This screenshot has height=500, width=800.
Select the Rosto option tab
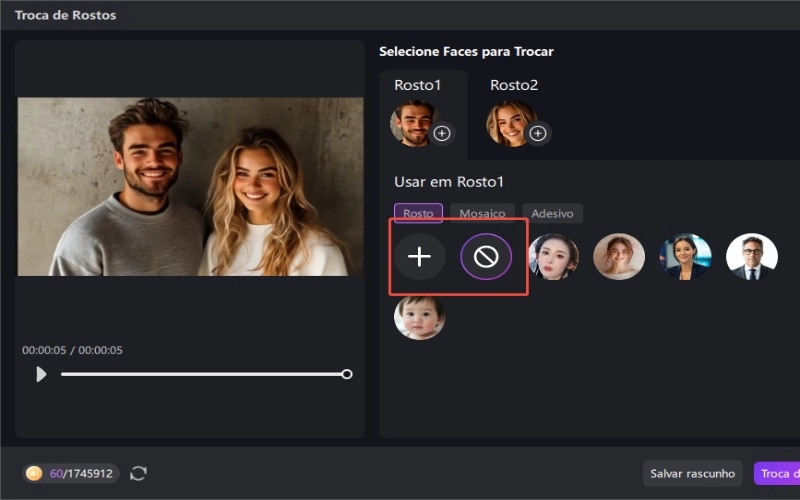418,213
